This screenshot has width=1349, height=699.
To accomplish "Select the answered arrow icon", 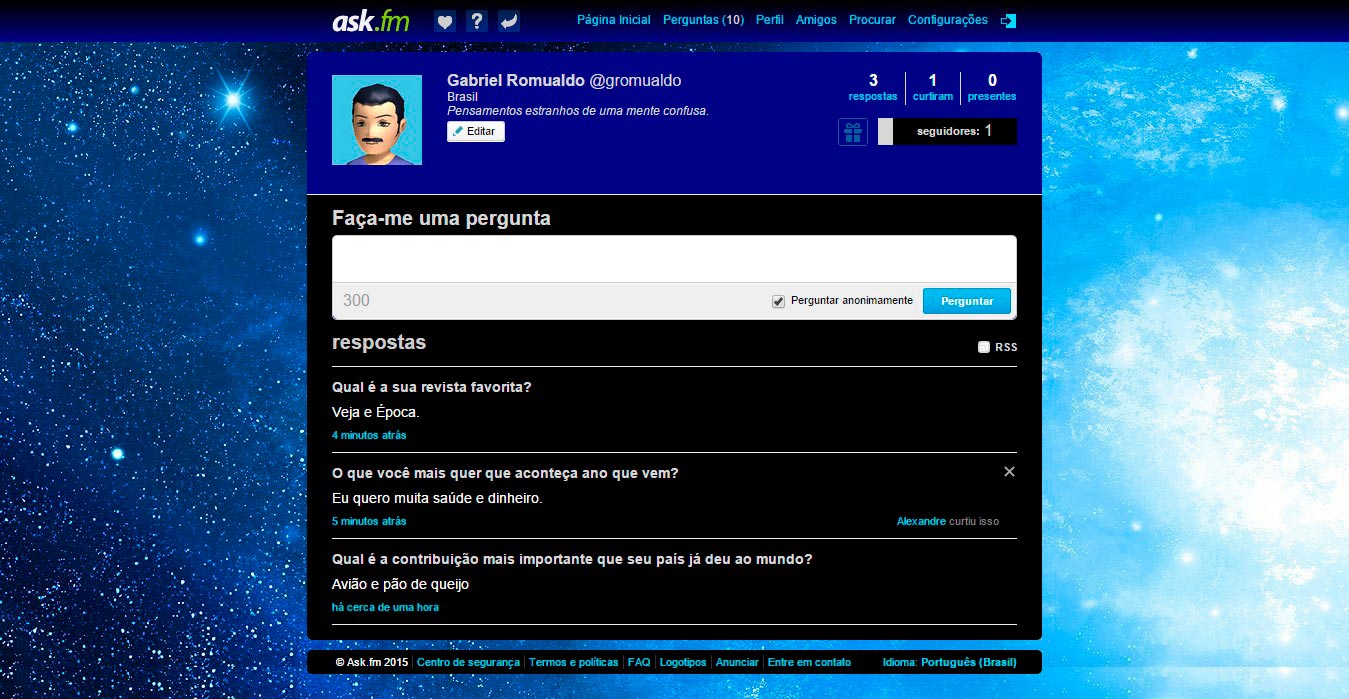I will 509,19.
